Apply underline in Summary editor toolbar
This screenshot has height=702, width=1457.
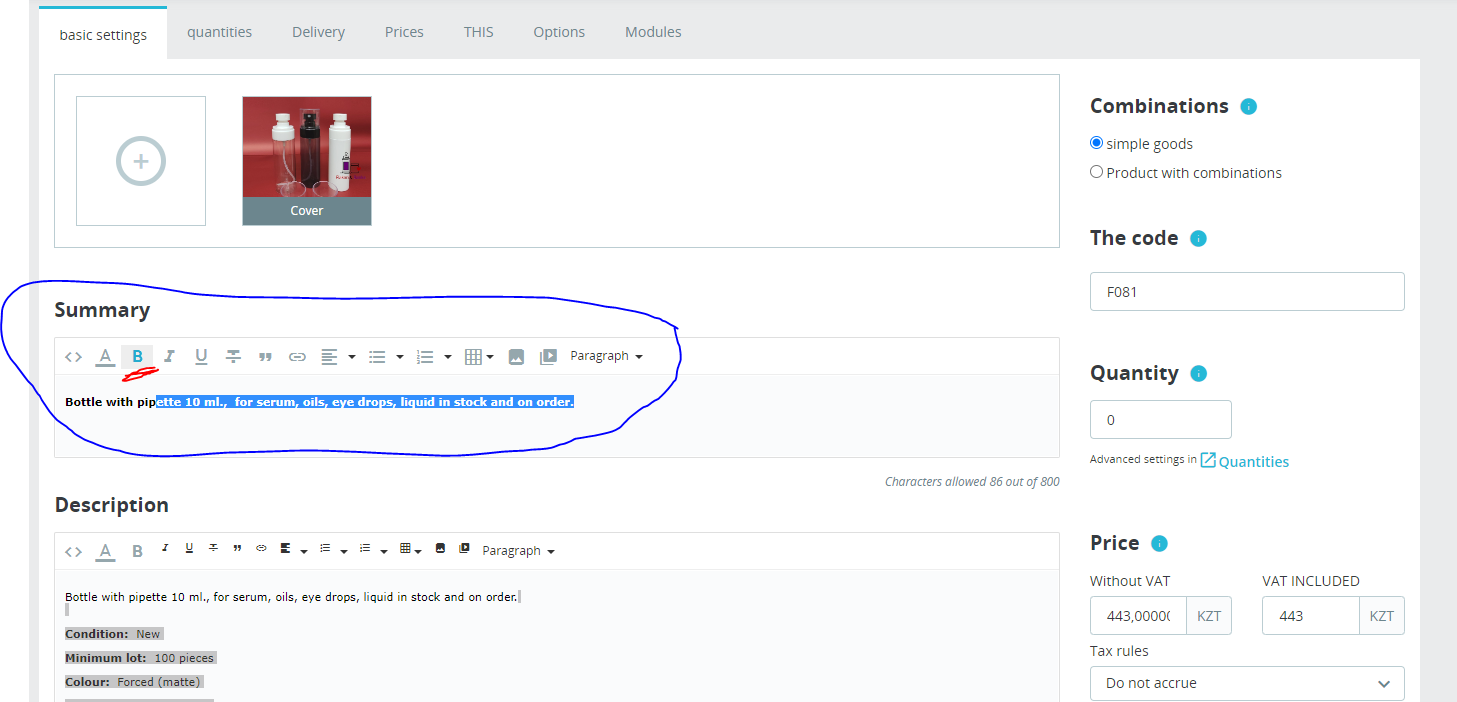pyautogui.click(x=201, y=356)
